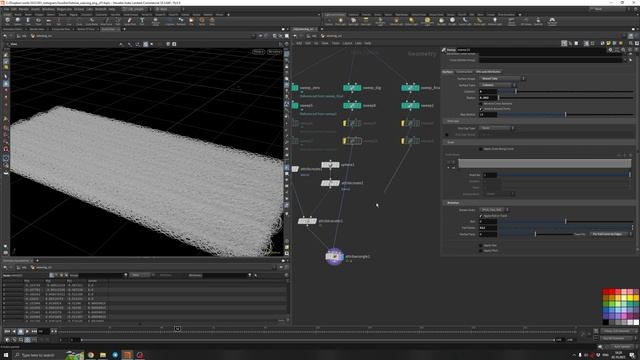Jump to the last frame
Screen dimensions: 640x360
tap(34, 331)
